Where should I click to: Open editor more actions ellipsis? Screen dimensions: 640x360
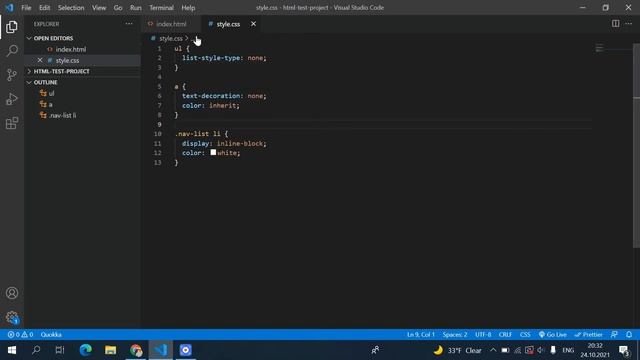pos(629,24)
